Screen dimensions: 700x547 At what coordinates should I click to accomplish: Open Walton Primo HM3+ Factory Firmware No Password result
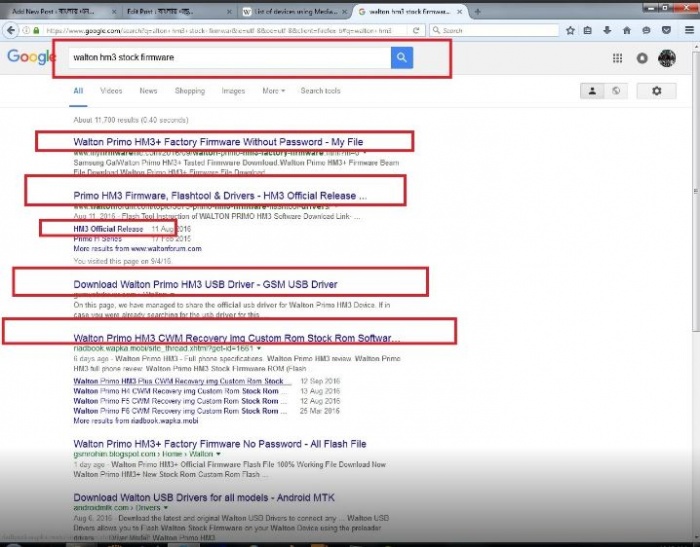[220, 444]
